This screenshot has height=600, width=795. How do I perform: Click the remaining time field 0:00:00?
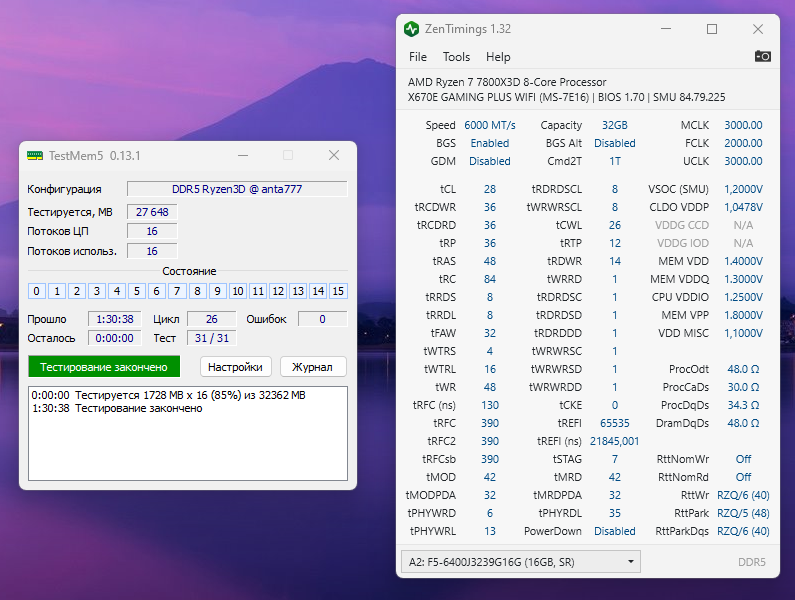point(115,338)
